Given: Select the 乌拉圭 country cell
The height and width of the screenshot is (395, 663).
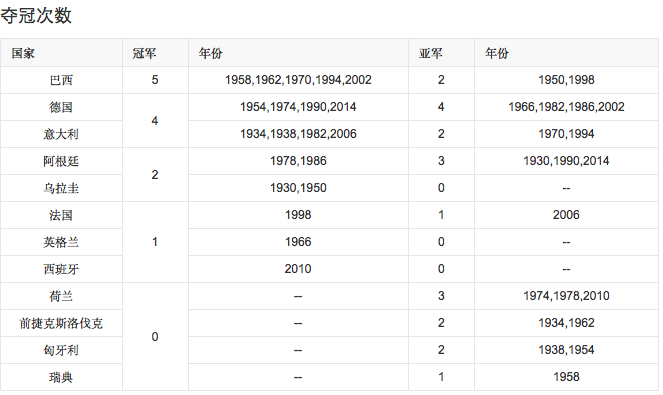Looking at the screenshot, I should [61, 188].
